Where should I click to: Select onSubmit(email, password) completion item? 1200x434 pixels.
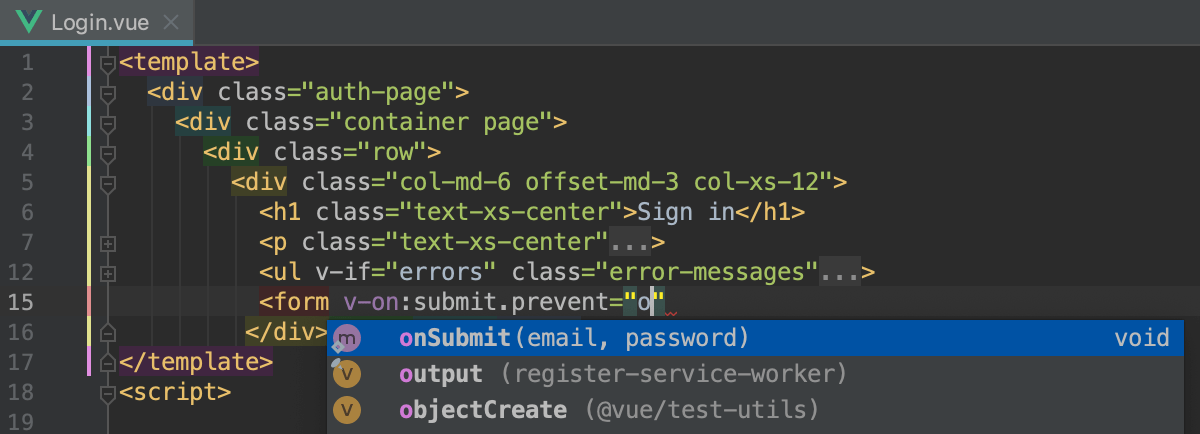574,338
